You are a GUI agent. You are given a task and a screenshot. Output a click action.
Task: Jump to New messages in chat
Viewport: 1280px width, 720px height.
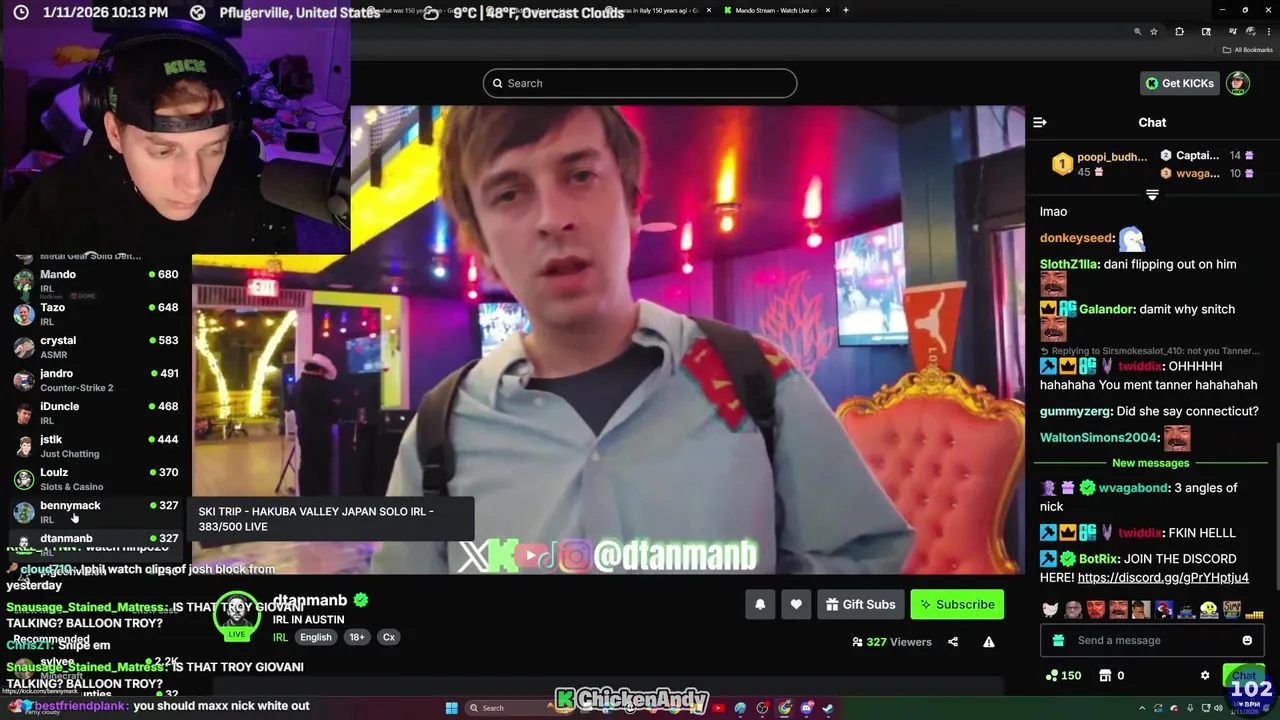(1151, 463)
